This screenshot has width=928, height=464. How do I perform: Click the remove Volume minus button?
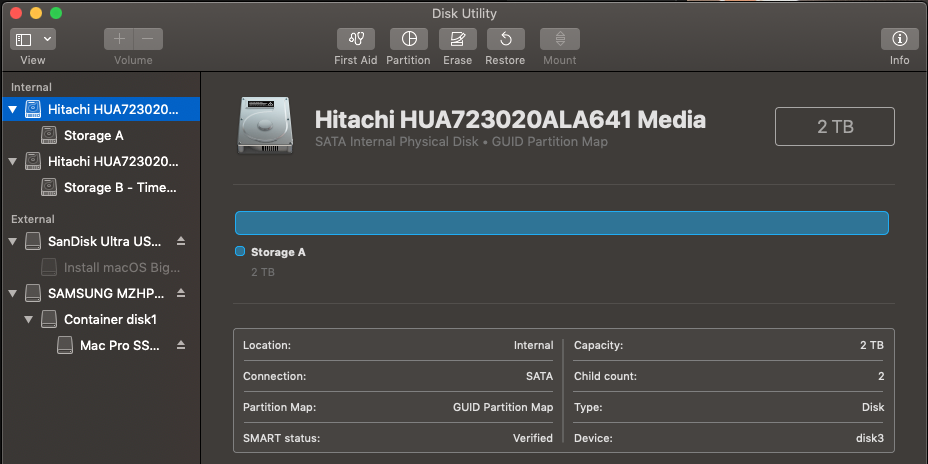click(x=148, y=40)
